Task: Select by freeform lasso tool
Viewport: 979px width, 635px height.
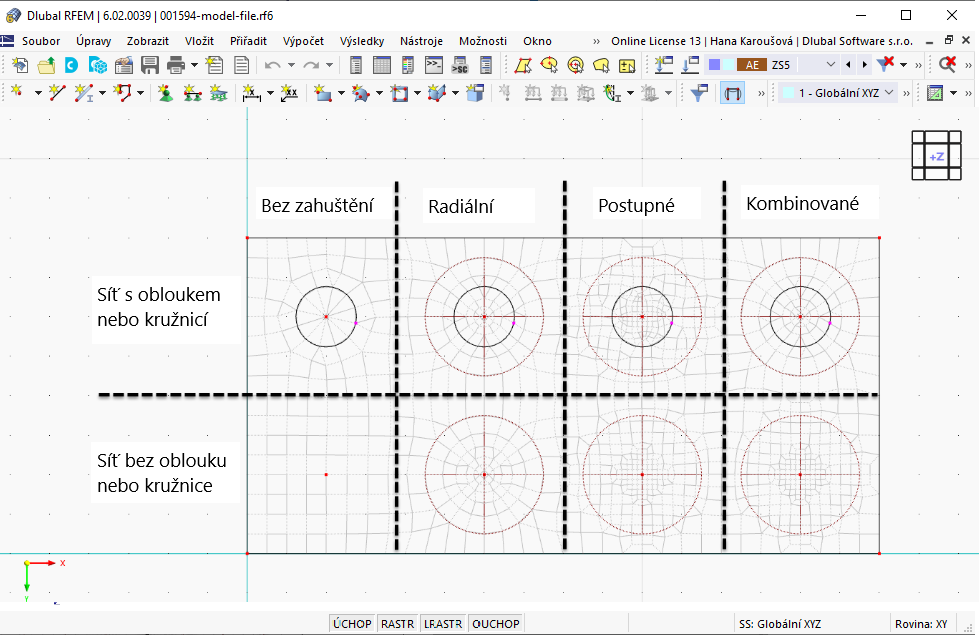Action: coord(601,65)
